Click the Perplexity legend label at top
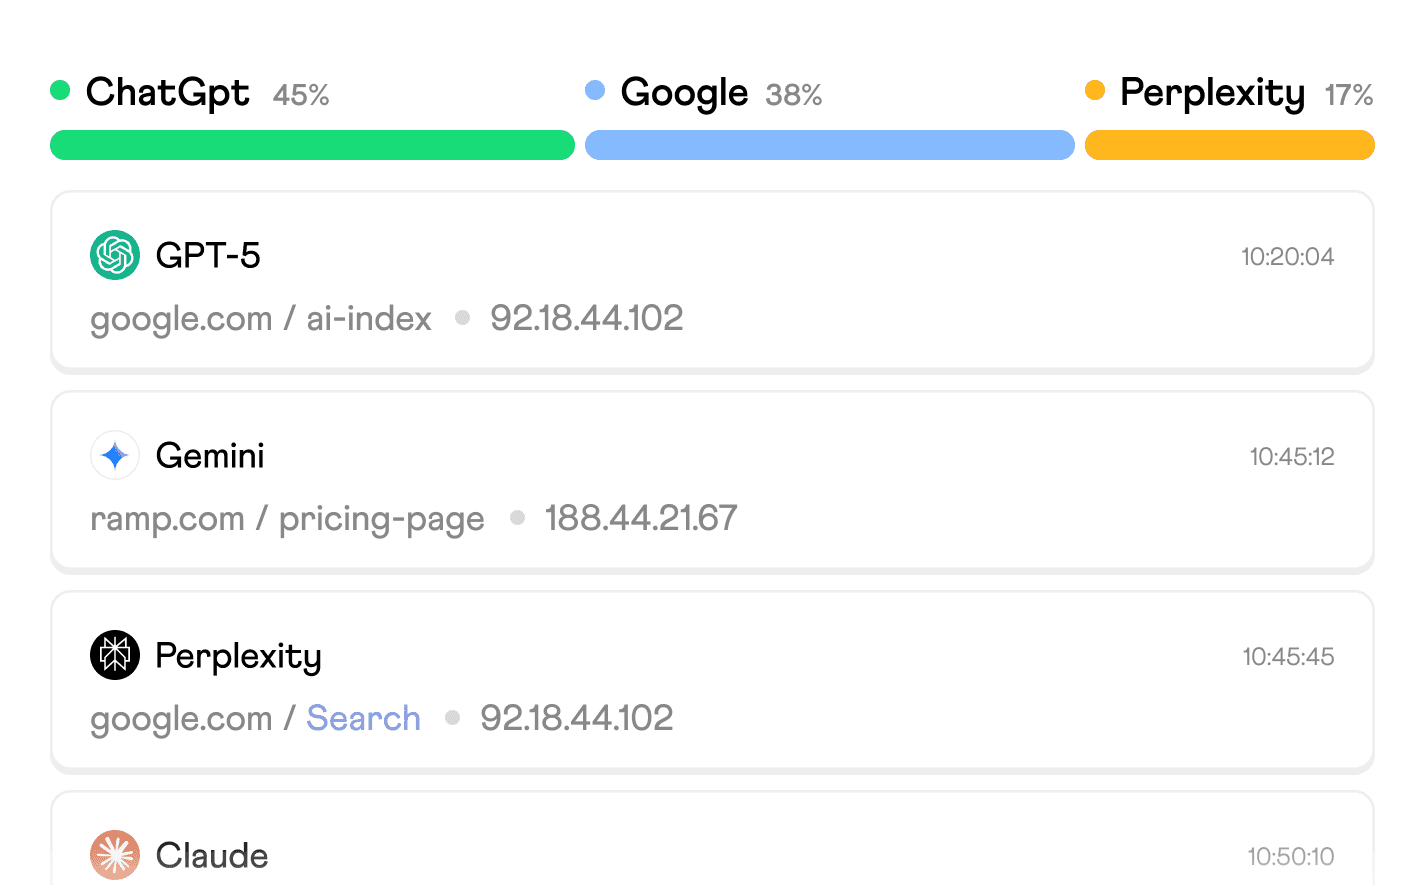This screenshot has height=885, width=1425. (1212, 93)
